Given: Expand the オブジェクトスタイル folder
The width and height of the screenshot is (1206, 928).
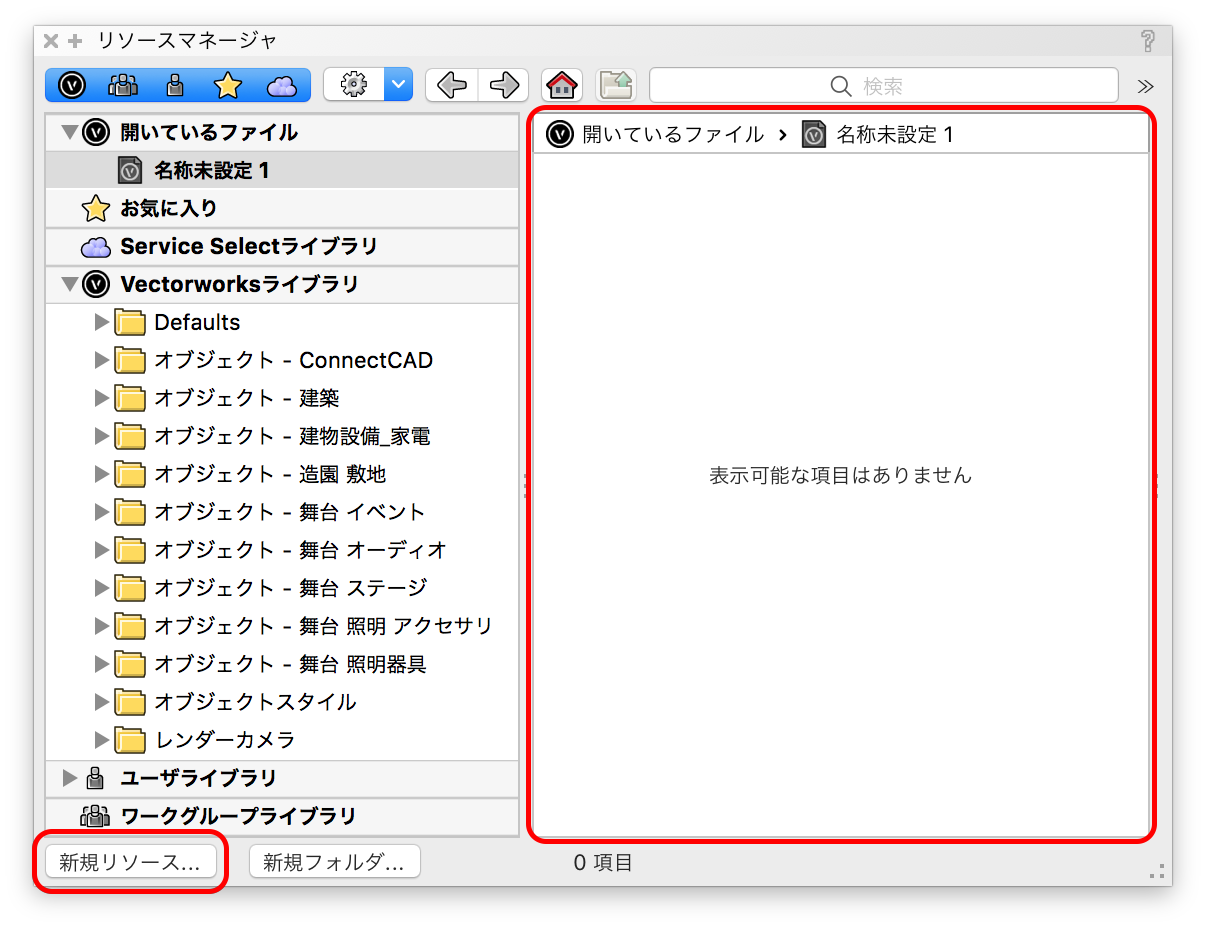Looking at the screenshot, I should [x=101, y=702].
